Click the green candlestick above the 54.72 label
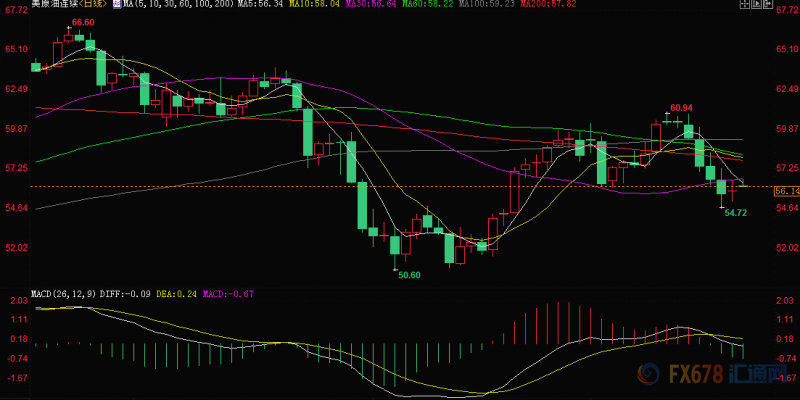The height and width of the screenshot is (400, 800). click(x=721, y=187)
